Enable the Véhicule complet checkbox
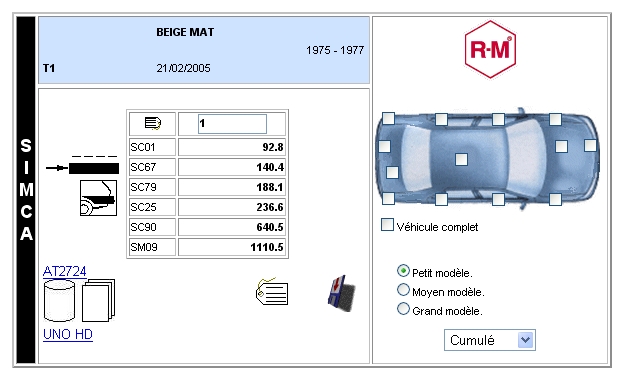 (x=387, y=225)
